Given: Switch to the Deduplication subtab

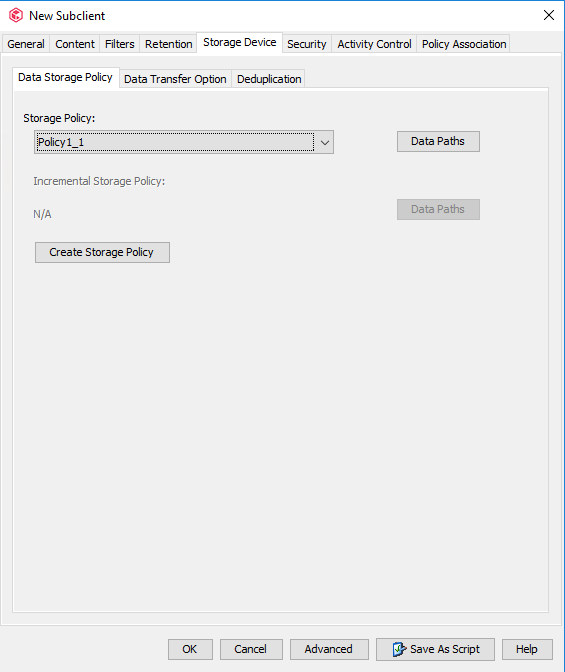Looking at the screenshot, I should (x=269, y=79).
